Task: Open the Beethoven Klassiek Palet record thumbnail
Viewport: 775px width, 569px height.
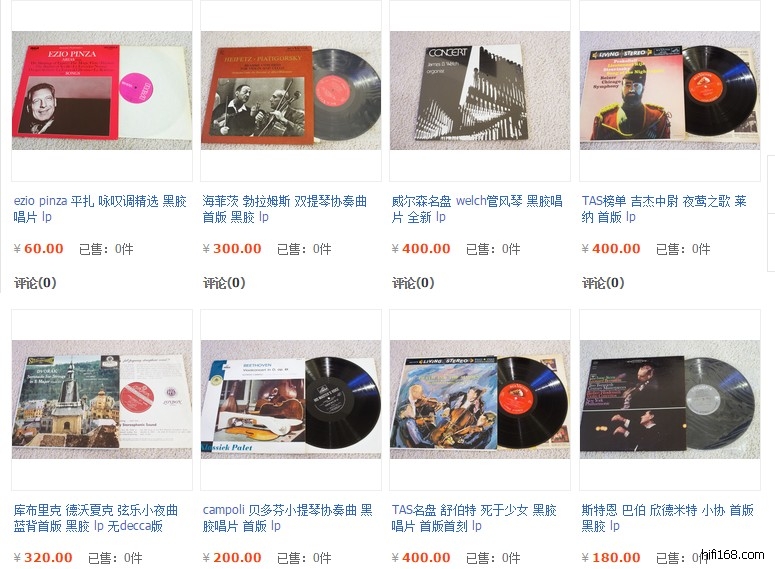Action: coord(291,399)
